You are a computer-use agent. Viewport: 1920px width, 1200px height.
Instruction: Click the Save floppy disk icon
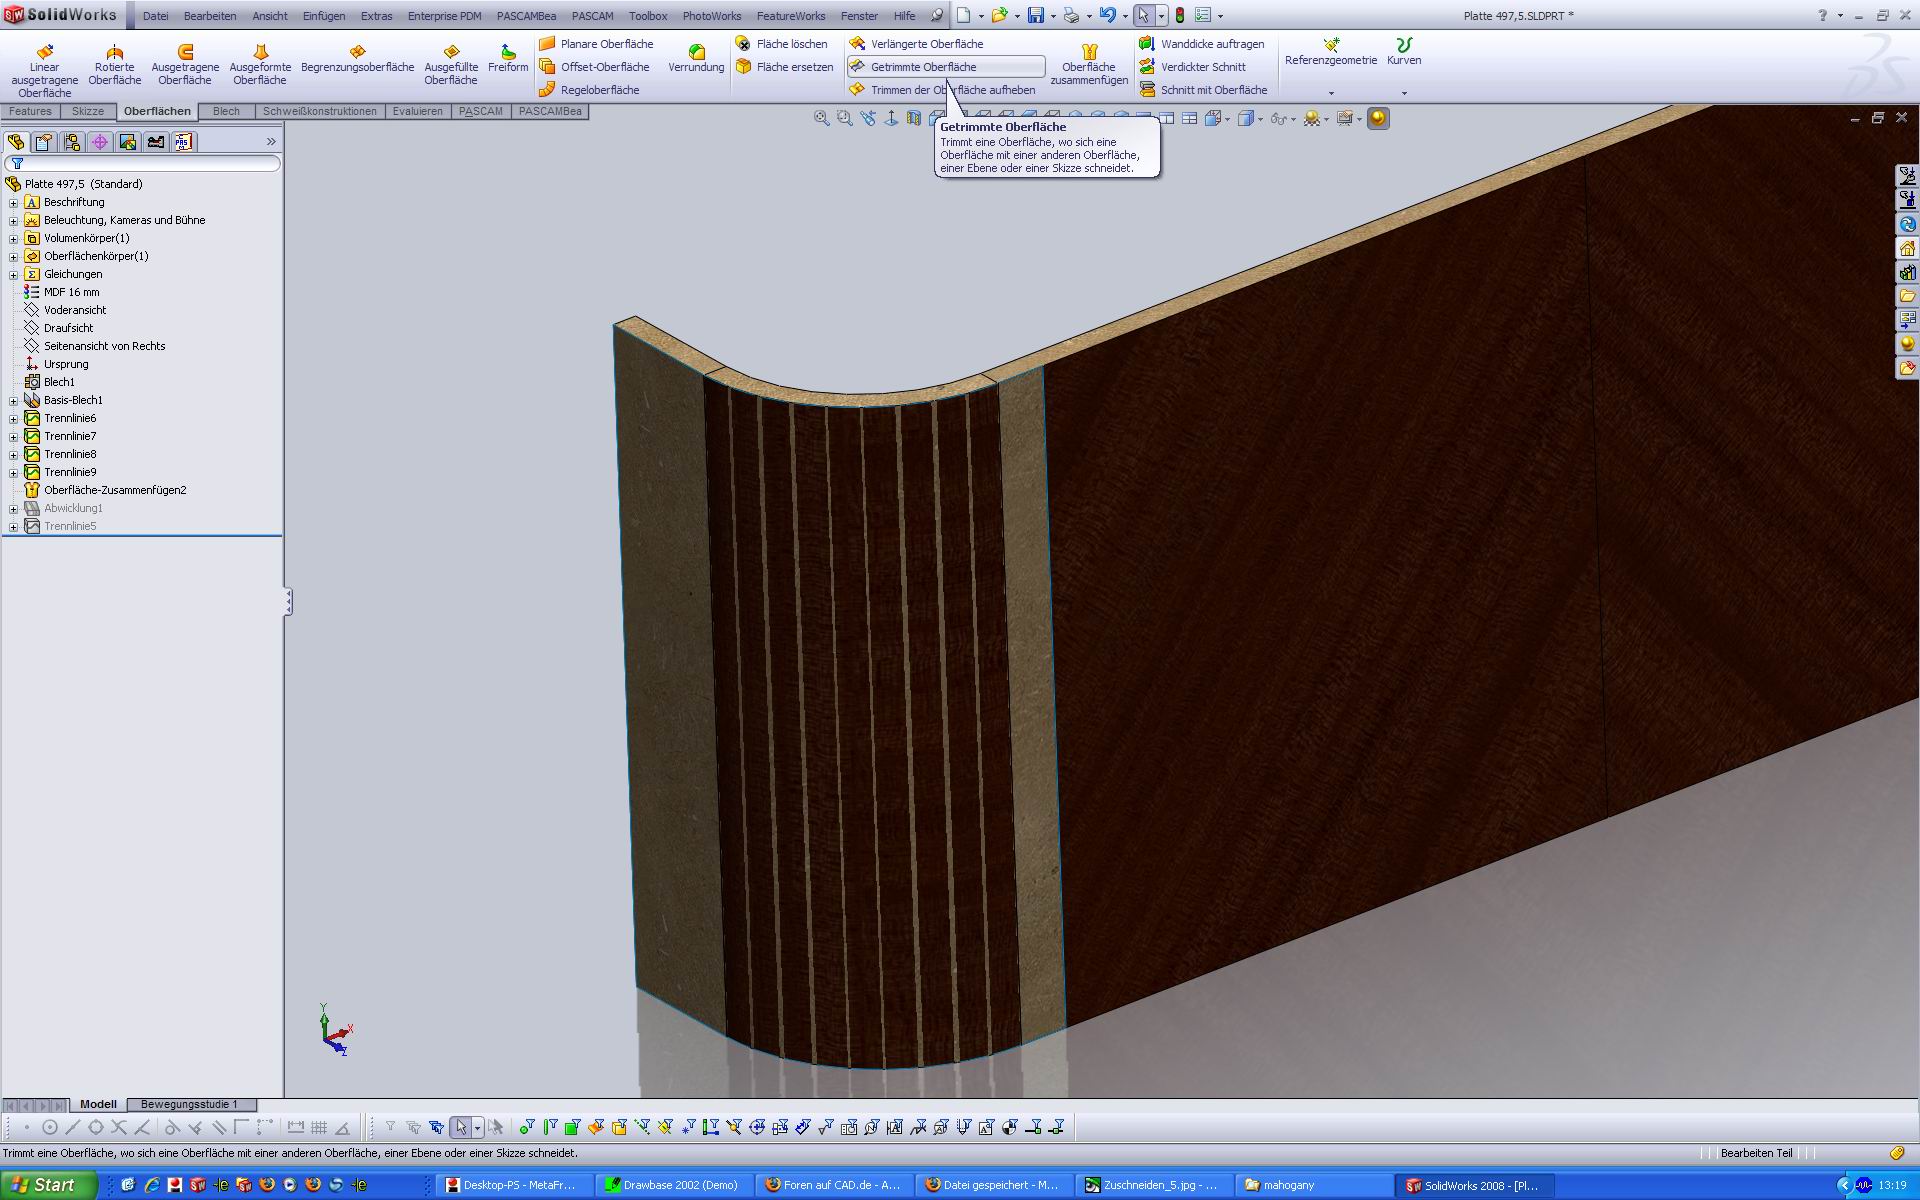[x=1036, y=15]
